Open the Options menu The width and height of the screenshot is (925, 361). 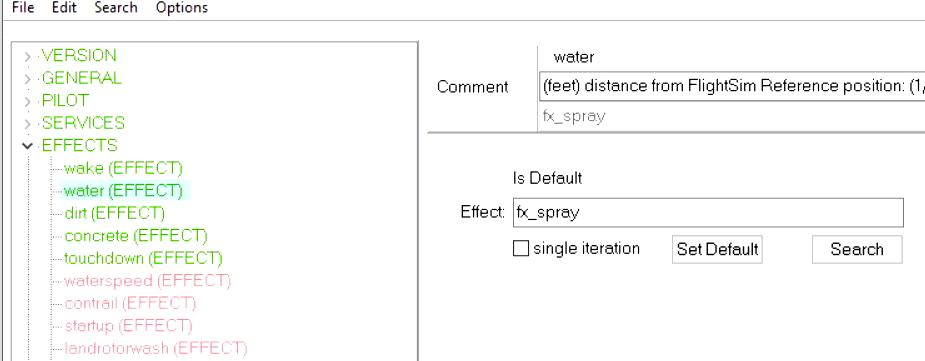[182, 8]
